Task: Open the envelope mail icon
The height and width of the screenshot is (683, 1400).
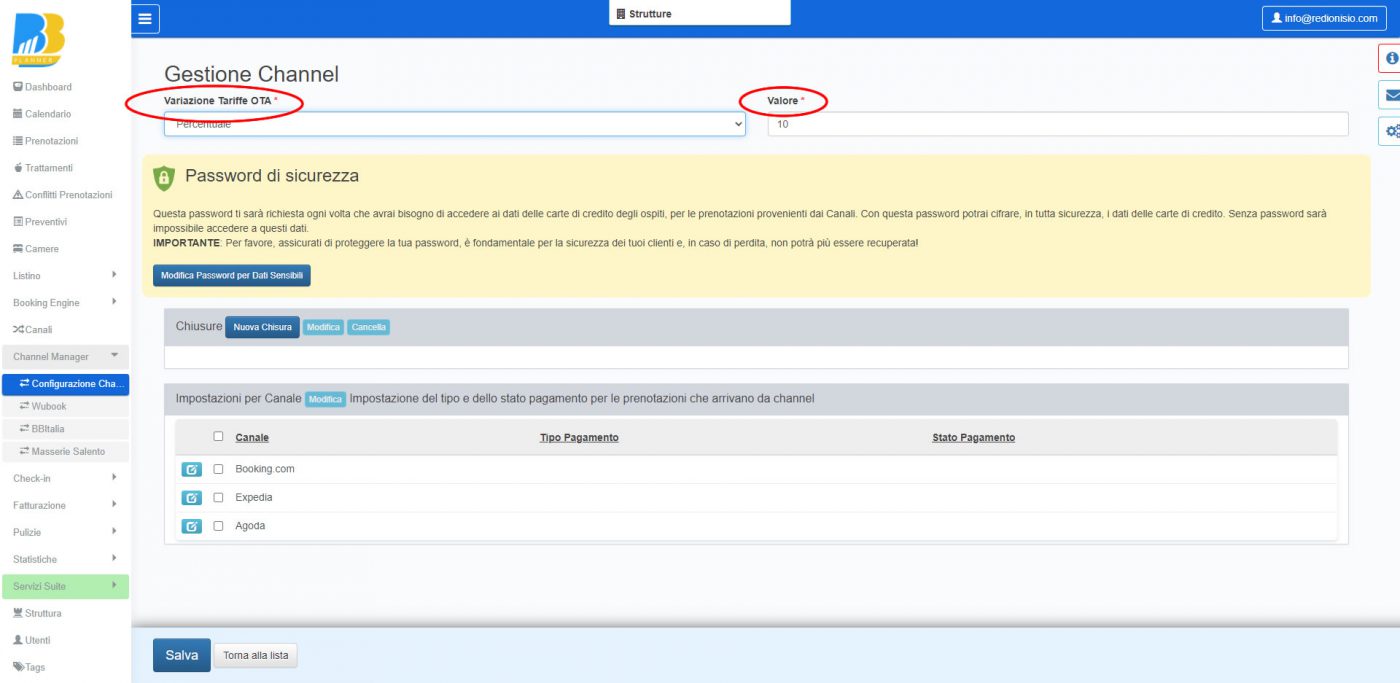Action: [1391, 95]
